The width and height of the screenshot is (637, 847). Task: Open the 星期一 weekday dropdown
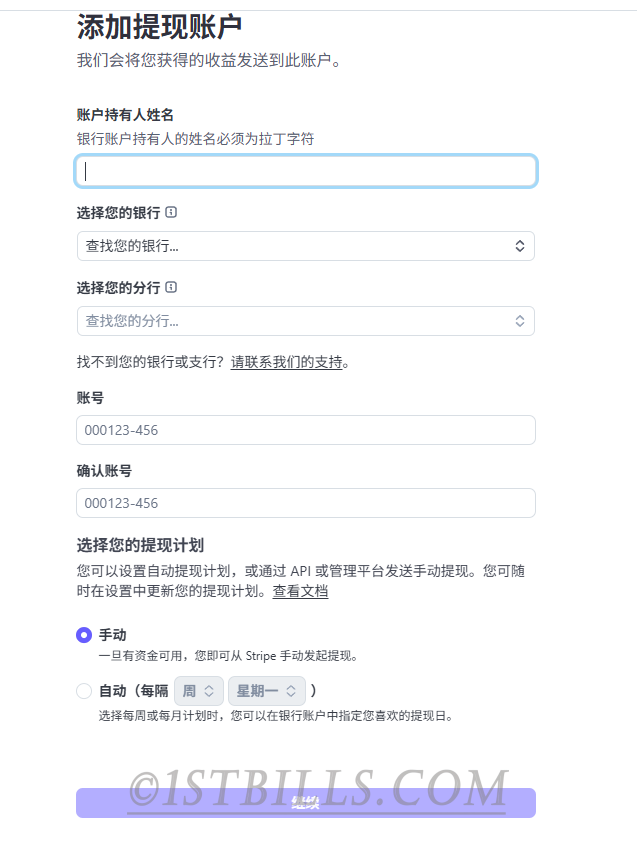(266, 691)
